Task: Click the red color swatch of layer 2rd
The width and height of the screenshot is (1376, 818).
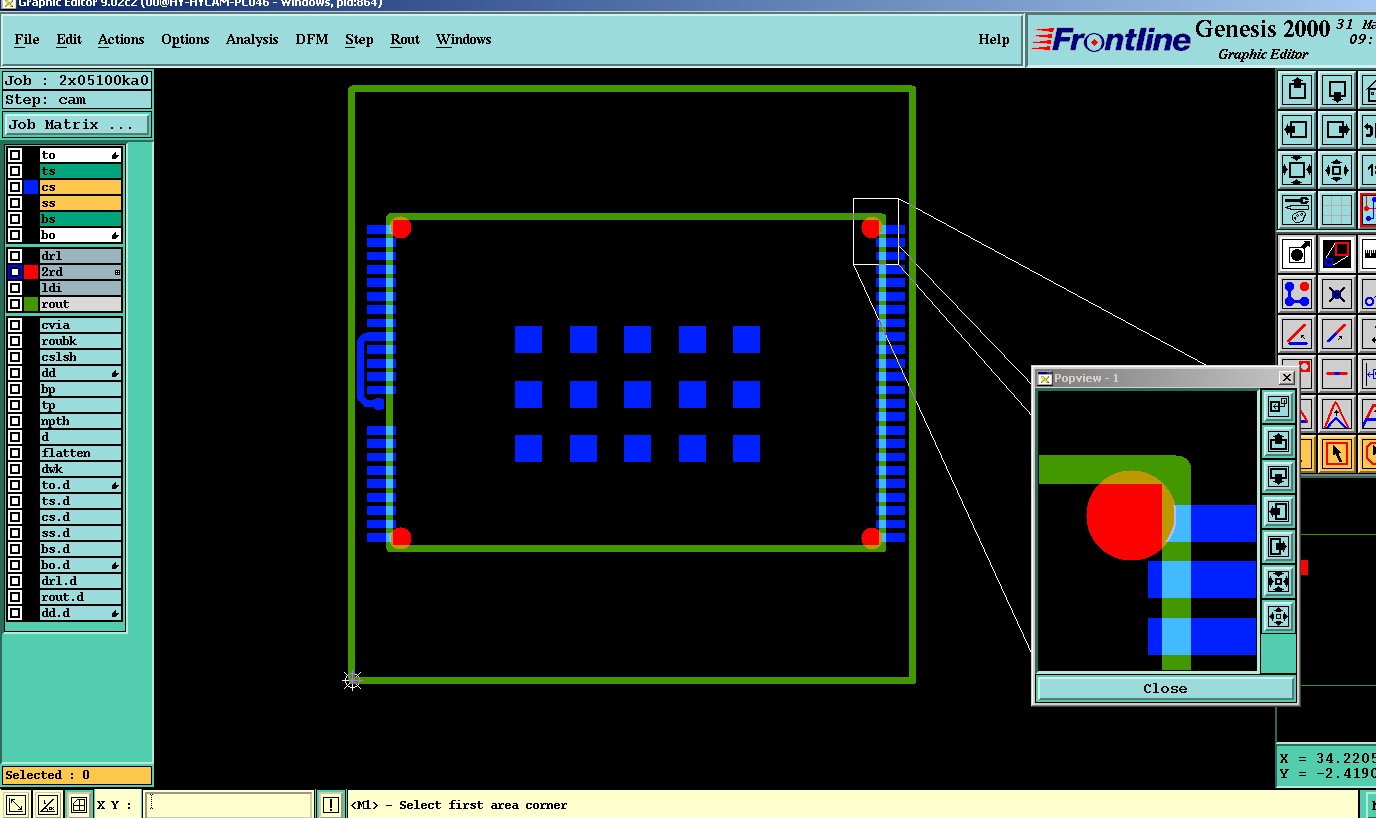Action: [31, 272]
